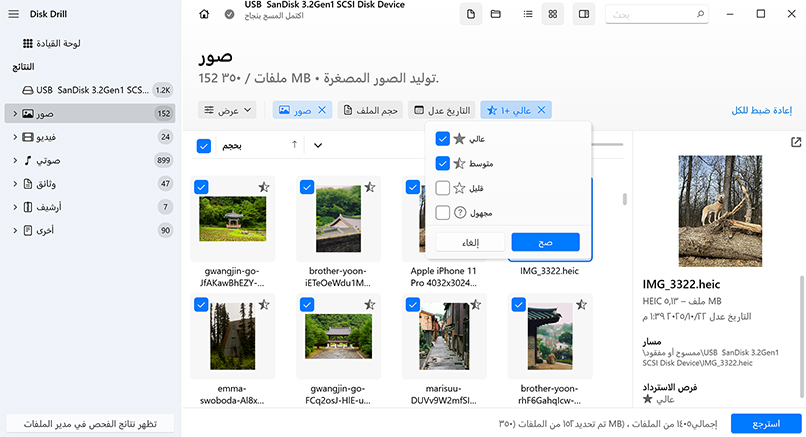Uncheck the متوسط medium chances checkbox
Viewport: 806px width, 437px height.
[x=443, y=163]
